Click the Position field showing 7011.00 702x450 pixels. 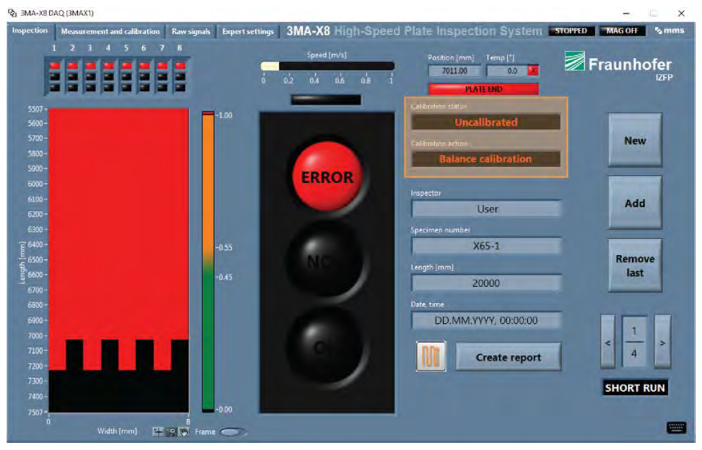(x=454, y=71)
